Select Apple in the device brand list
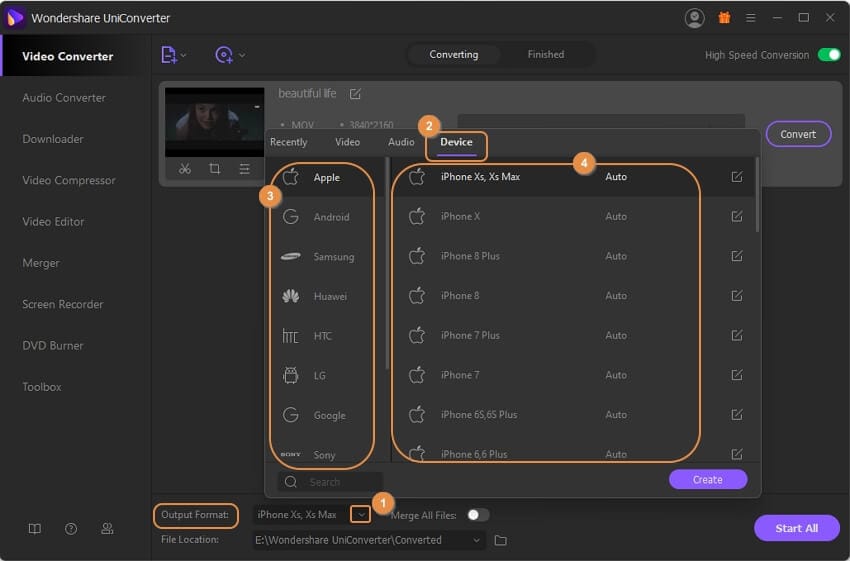The height and width of the screenshot is (561, 850). (325, 177)
